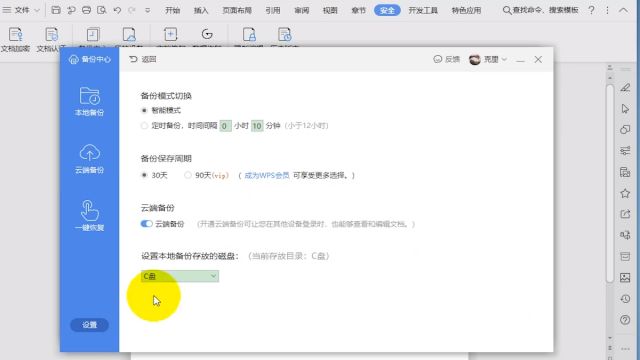This screenshot has width=640, height=360.
Task: Collapse the ribbon with the chevron
Action: point(623,10)
